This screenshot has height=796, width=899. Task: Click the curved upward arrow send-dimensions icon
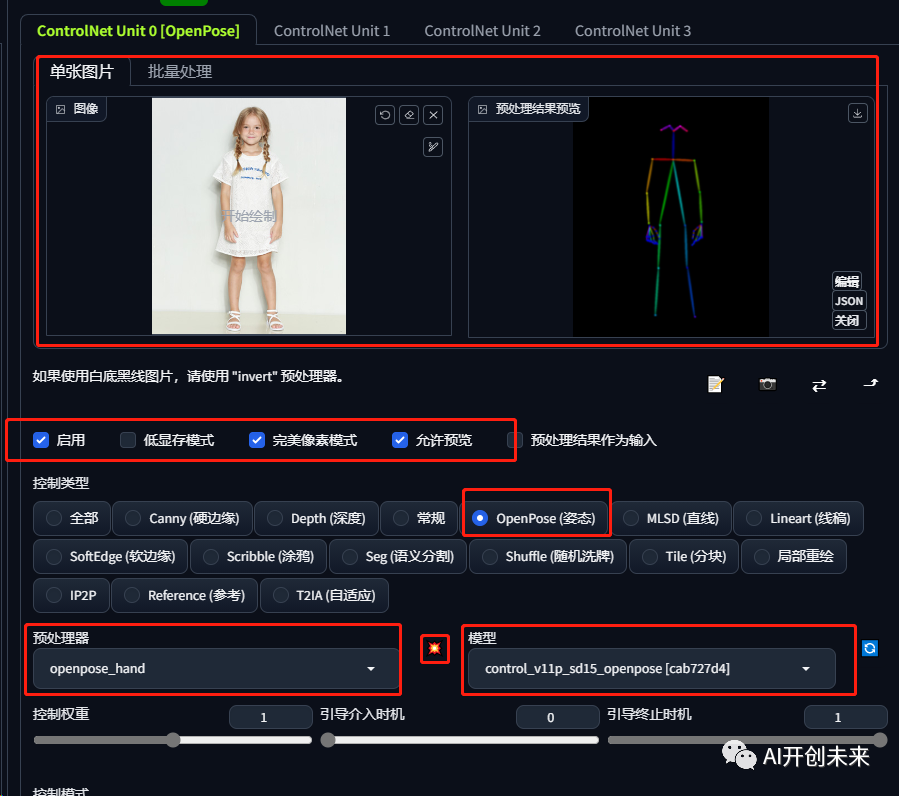[871, 383]
